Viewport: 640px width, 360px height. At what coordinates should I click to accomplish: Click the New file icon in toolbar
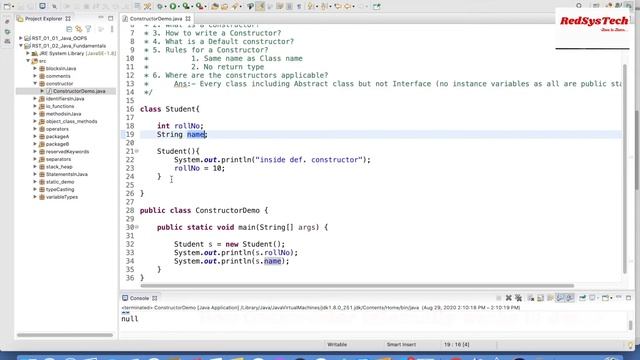(7, 6)
